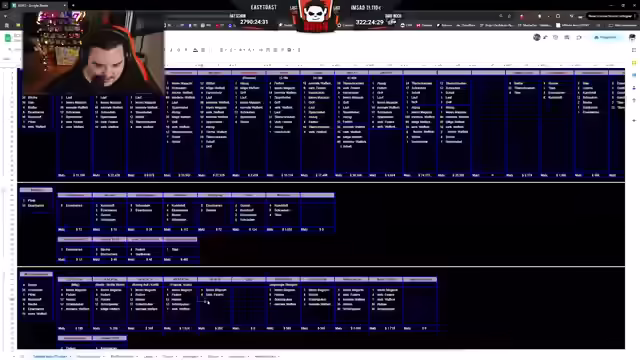Click the blue Share button
This screenshot has height=360, width=640.
tap(606, 38)
